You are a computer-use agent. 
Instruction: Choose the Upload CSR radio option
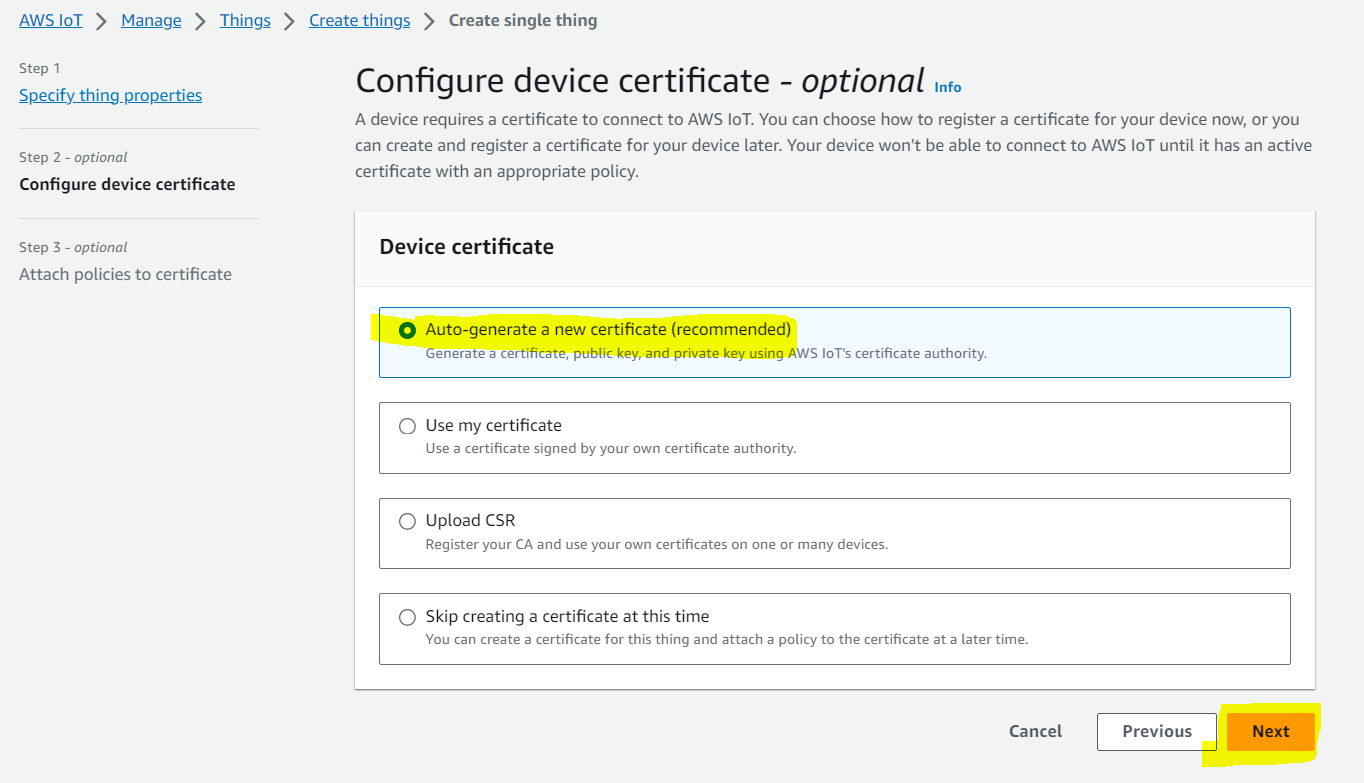point(407,521)
